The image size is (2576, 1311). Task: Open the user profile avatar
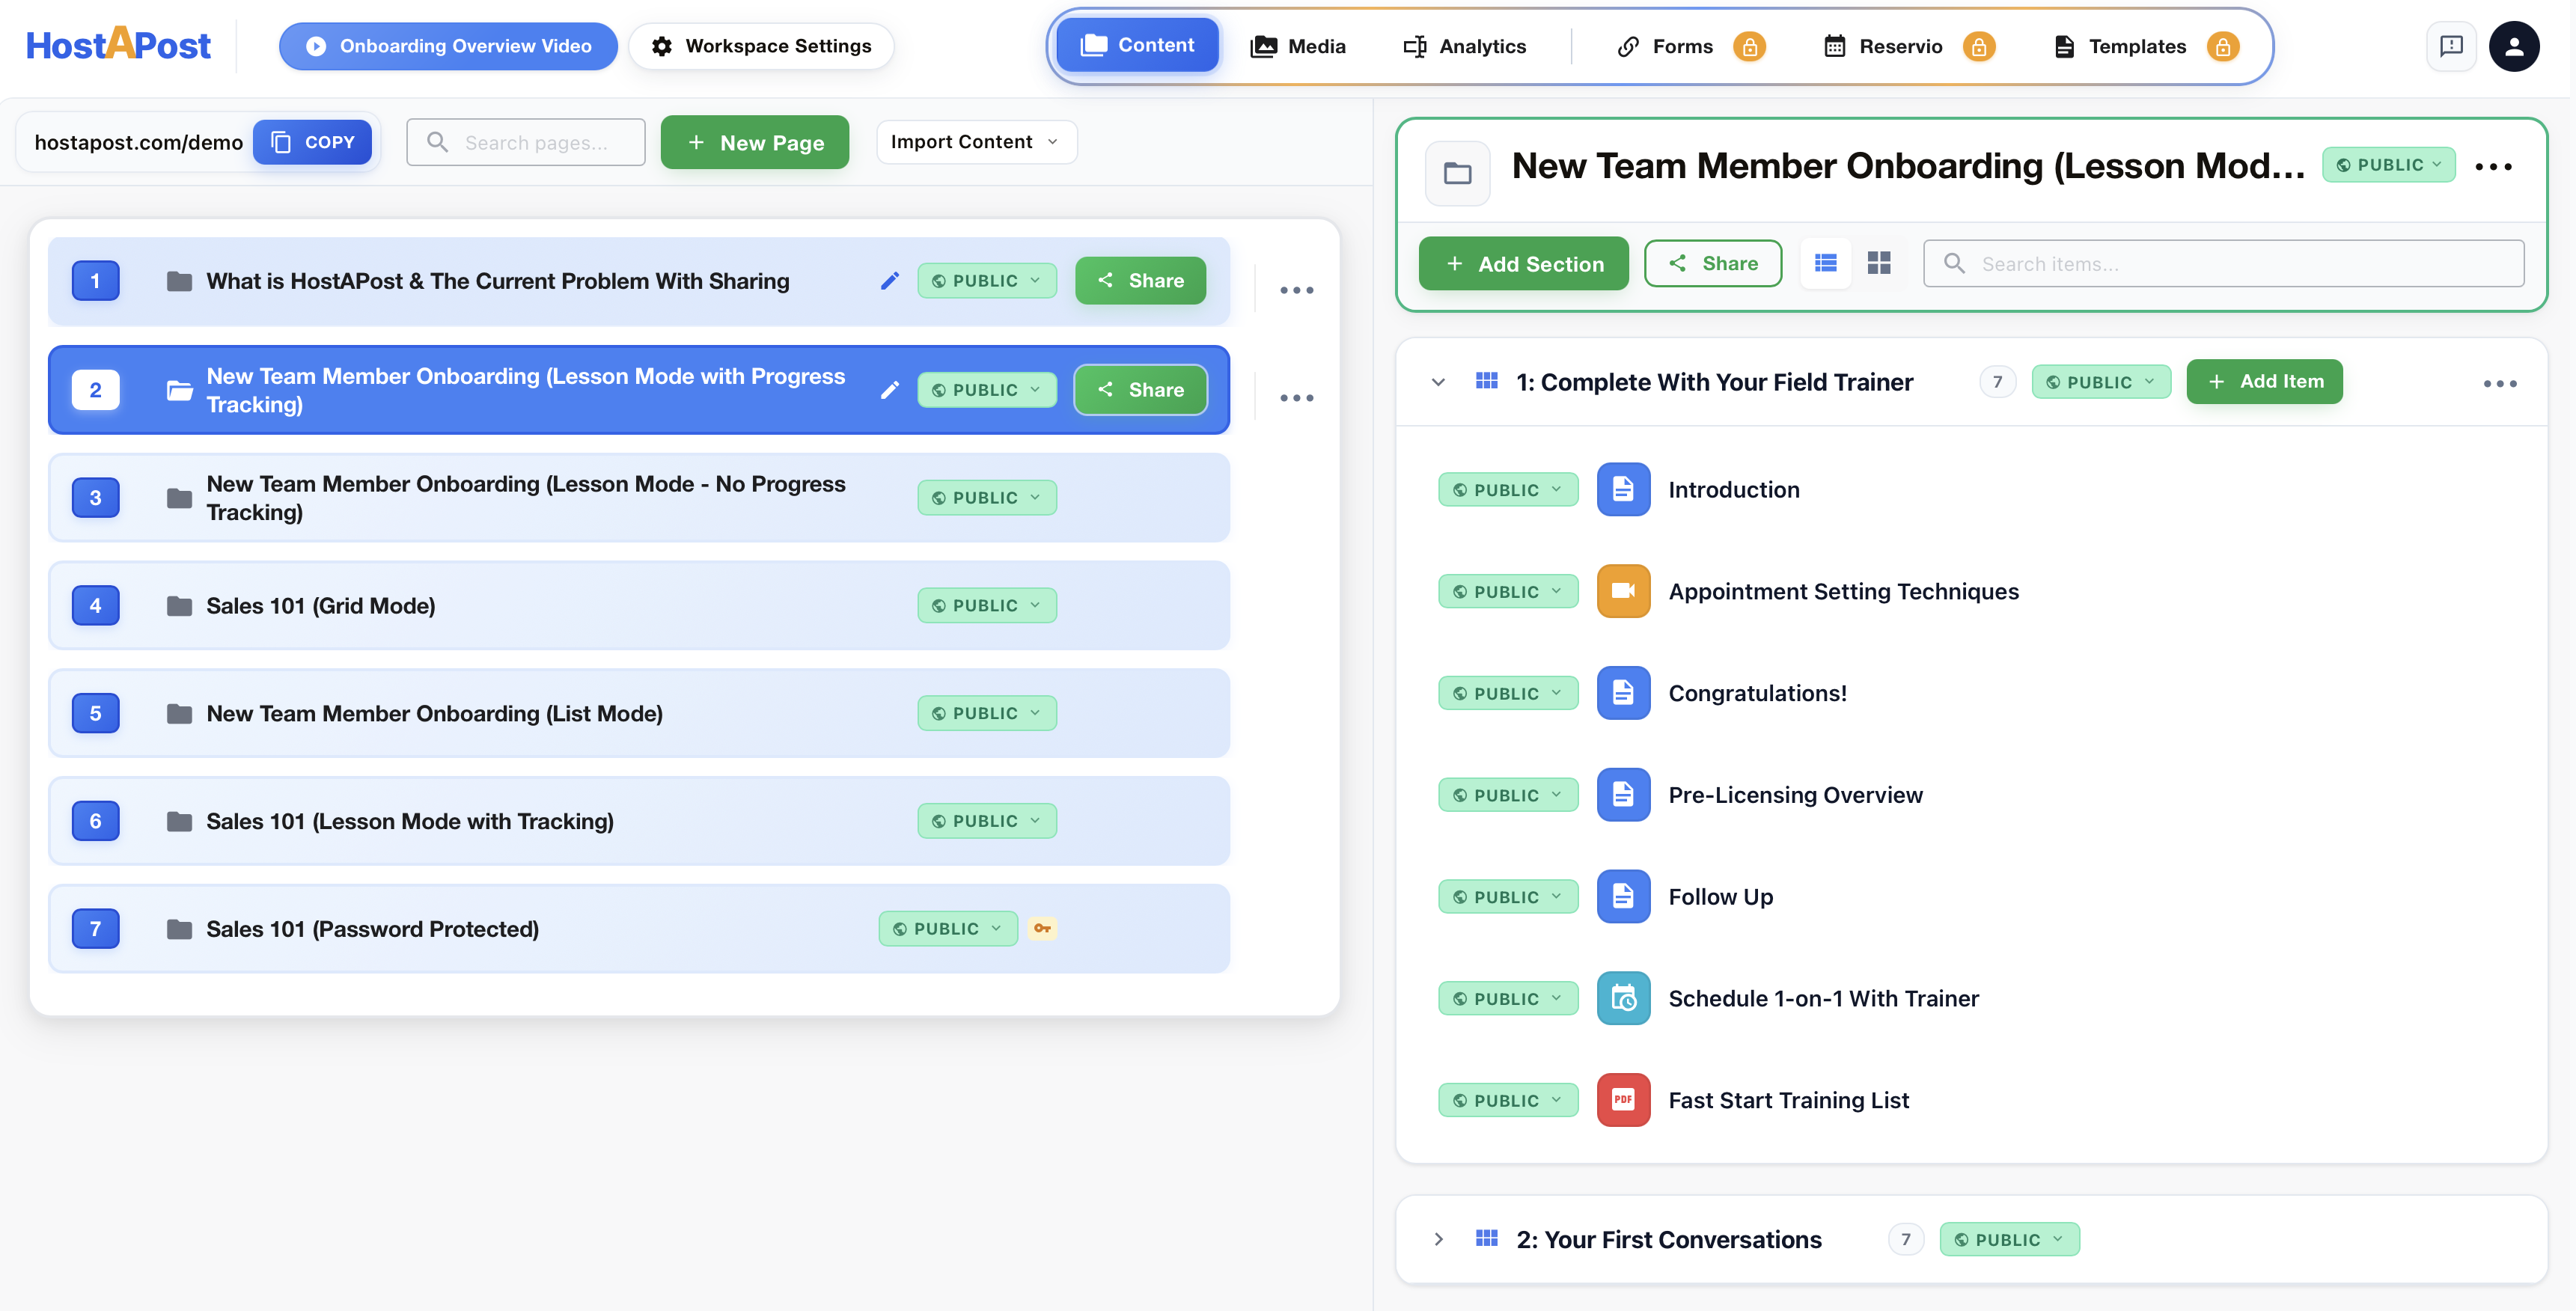[2514, 46]
